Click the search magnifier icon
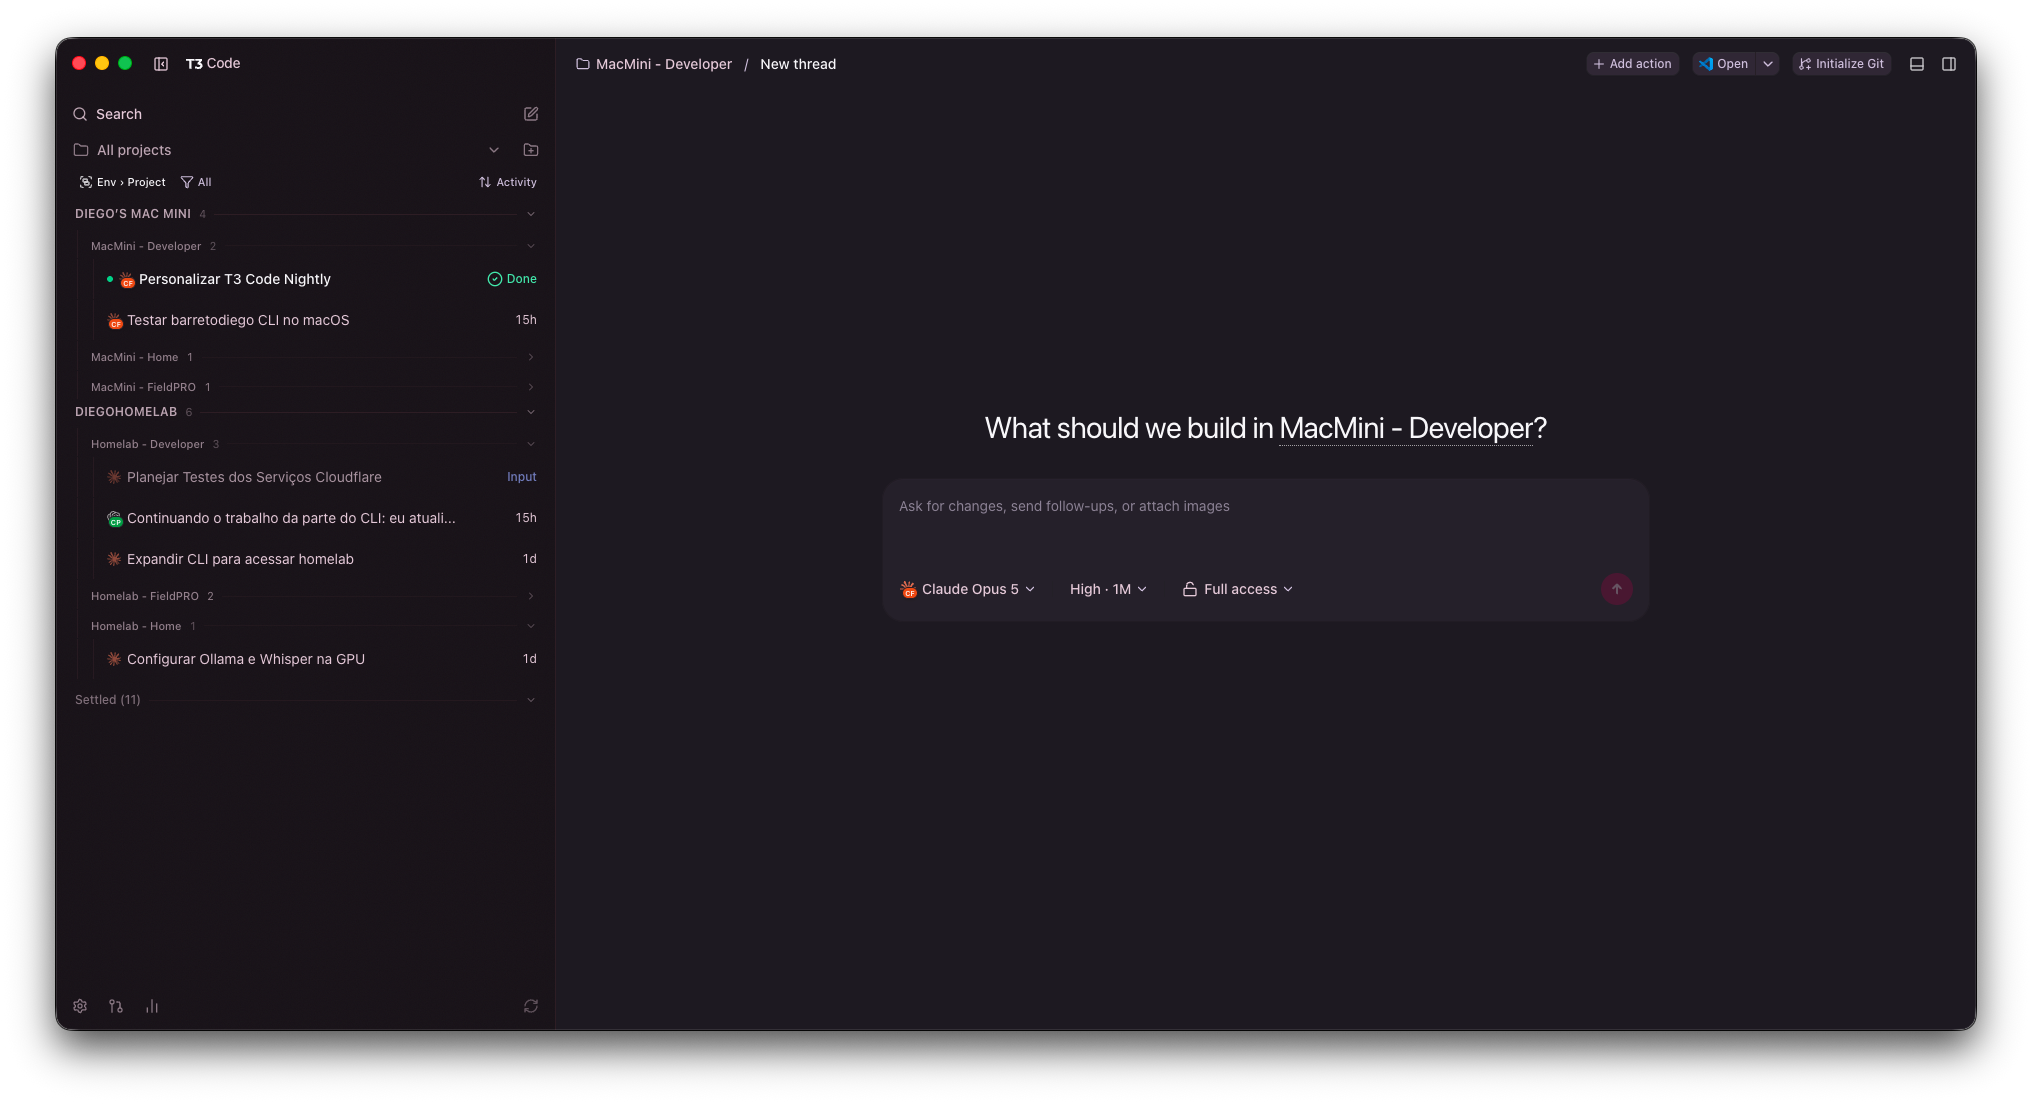This screenshot has width=2032, height=1104. [80, 114]
